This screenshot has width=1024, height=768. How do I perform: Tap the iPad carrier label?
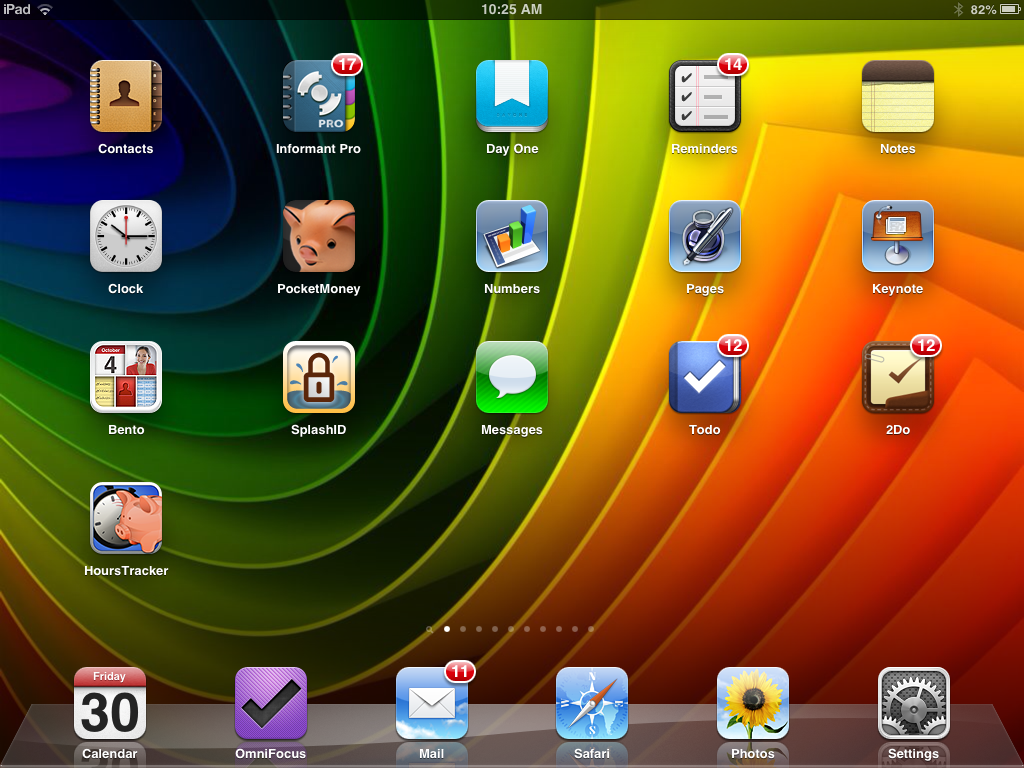coord(17,9)
